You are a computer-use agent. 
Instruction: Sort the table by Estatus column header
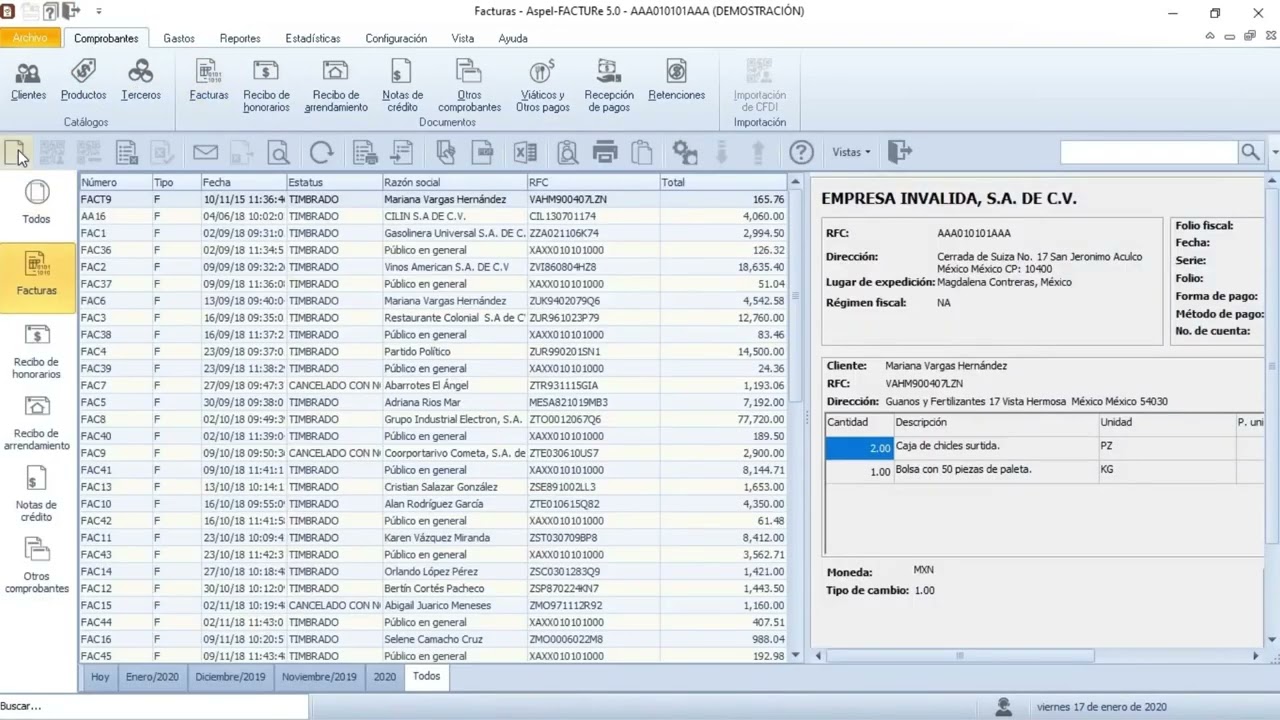pos(334,183)
